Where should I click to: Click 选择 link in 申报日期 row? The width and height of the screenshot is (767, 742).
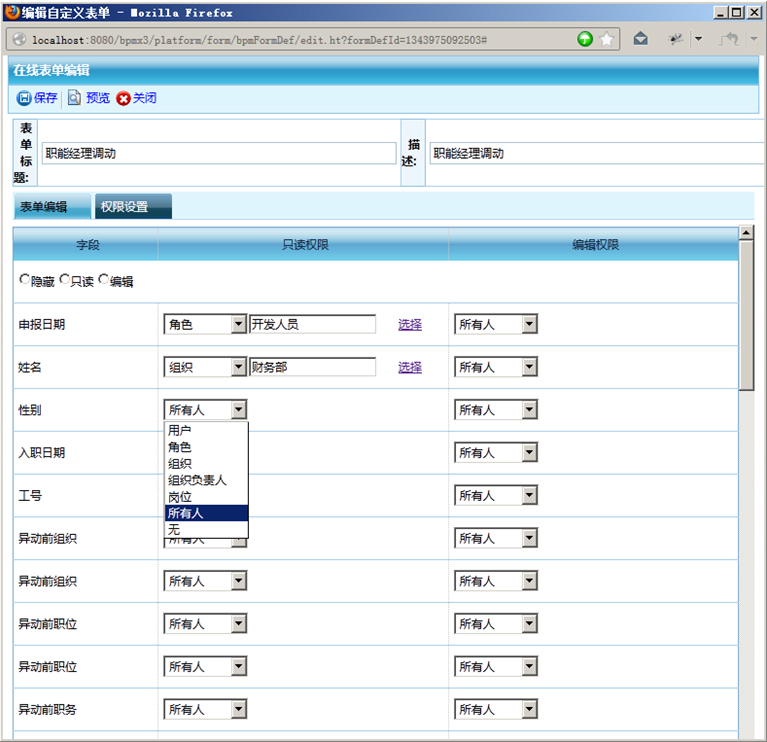click(x=410, y=324)
